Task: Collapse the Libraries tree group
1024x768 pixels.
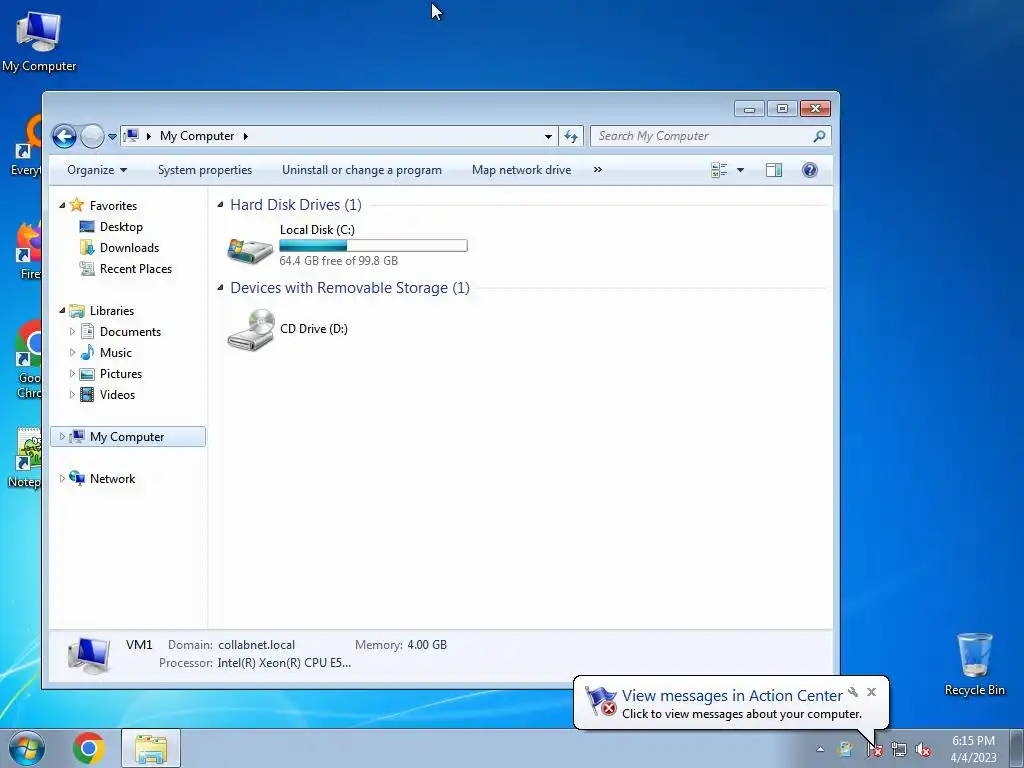Action: (x=62, y=310)
